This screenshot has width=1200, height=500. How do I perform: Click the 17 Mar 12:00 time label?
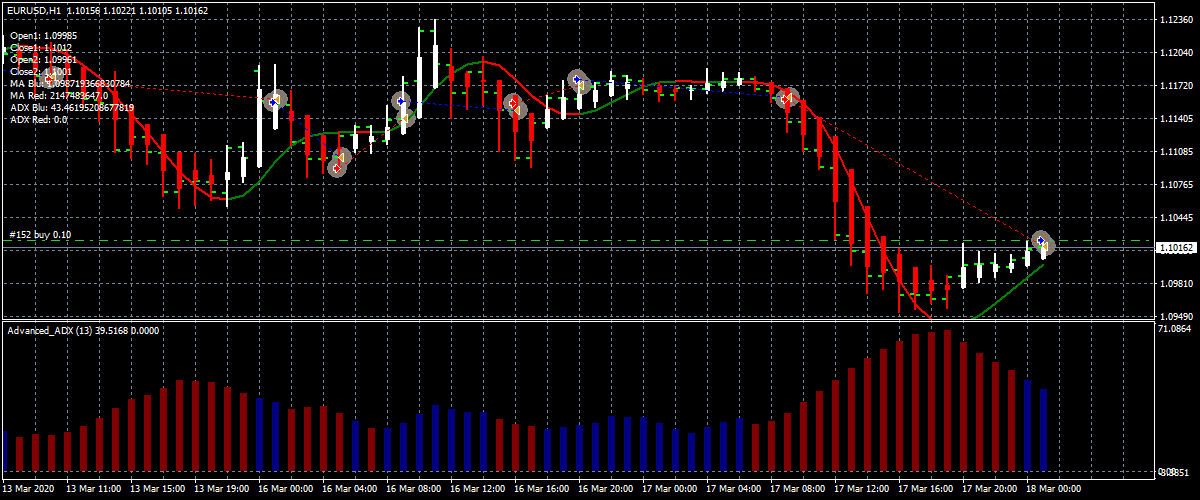[863, 490]
